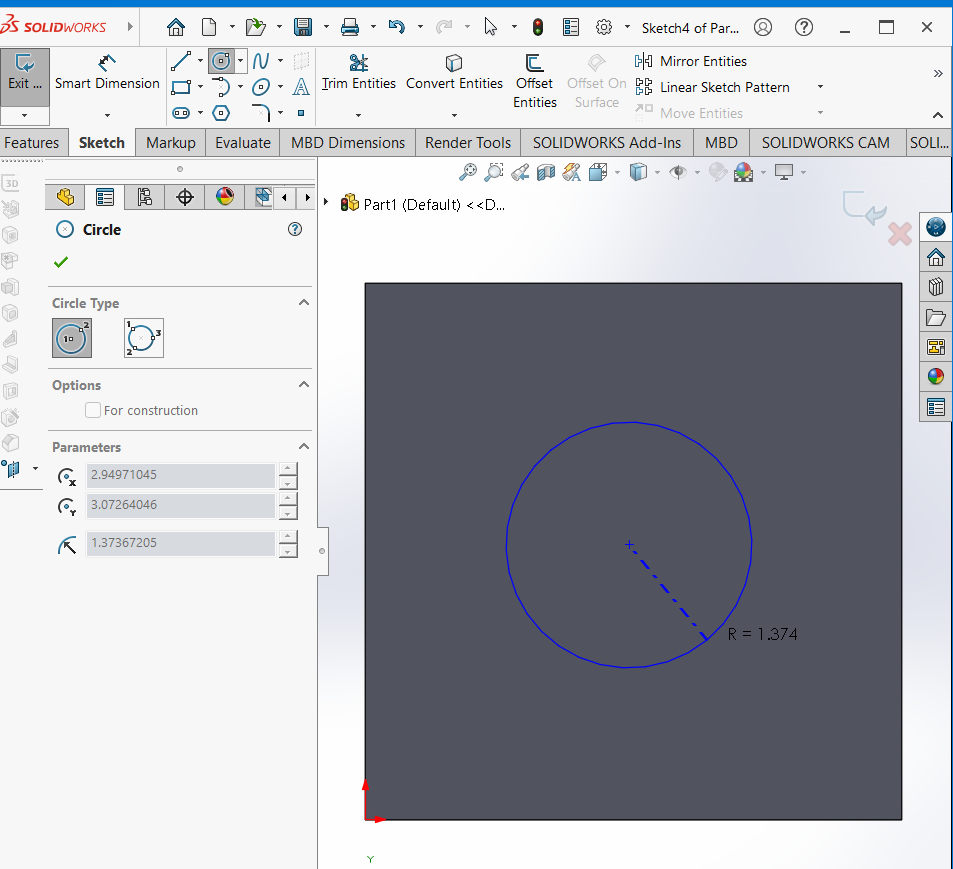Open the Smart Dimension dropdown arrow
This screenshot has width=953, height=869.
pos(107,115)
